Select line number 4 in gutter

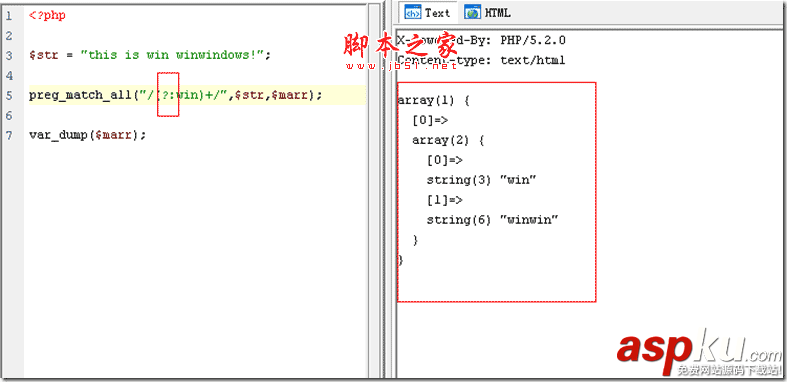[9, 75]
